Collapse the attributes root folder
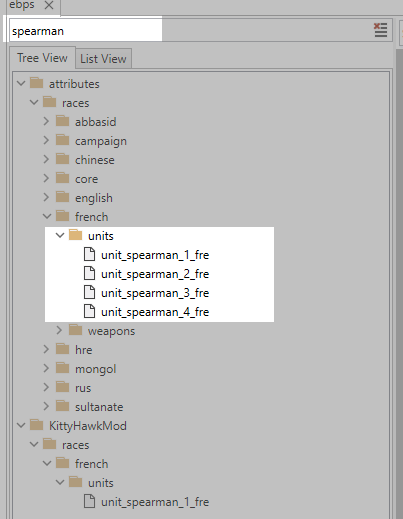 (21, 83)
